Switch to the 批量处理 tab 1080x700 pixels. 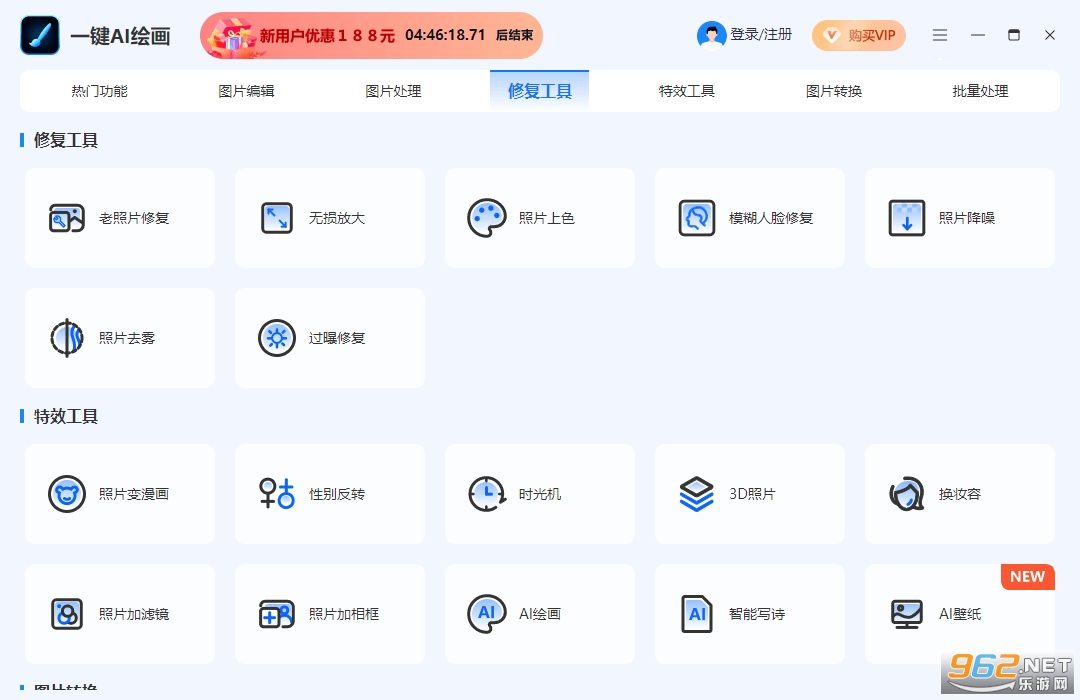click(x=980, y=91)
